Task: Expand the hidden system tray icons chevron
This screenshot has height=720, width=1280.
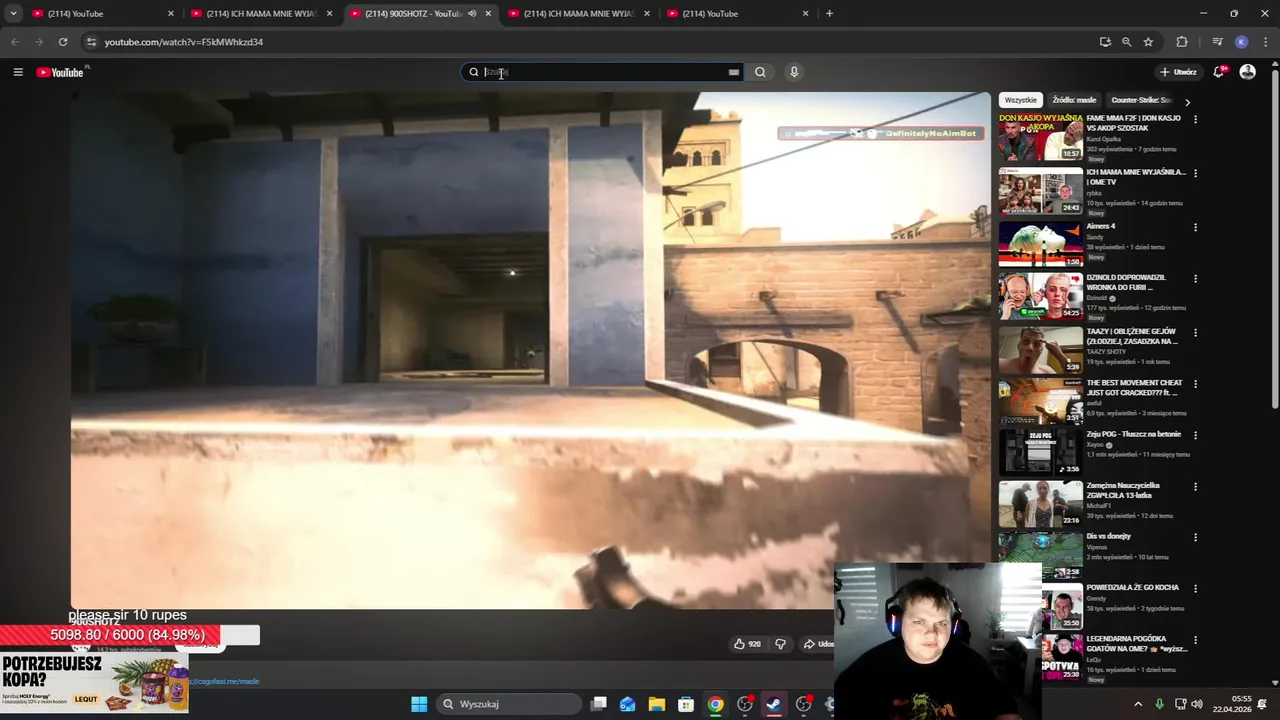Action: pos(1138,704)
